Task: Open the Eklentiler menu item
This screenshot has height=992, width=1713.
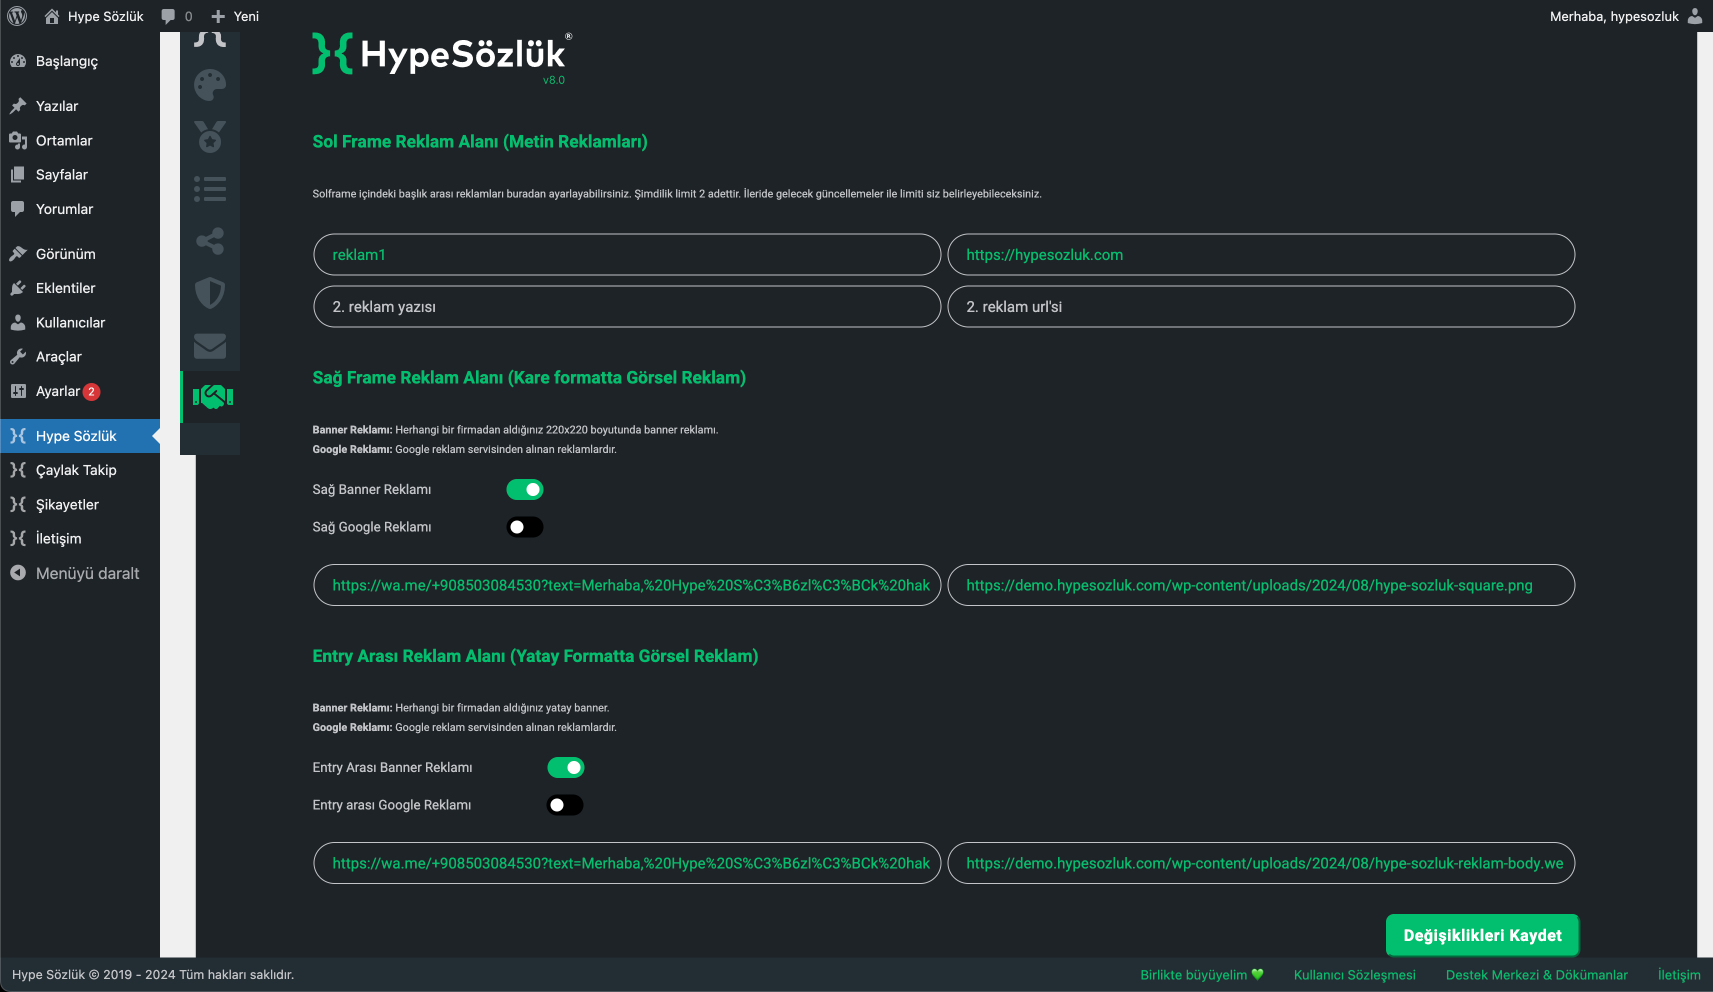Action: (80, 288)
